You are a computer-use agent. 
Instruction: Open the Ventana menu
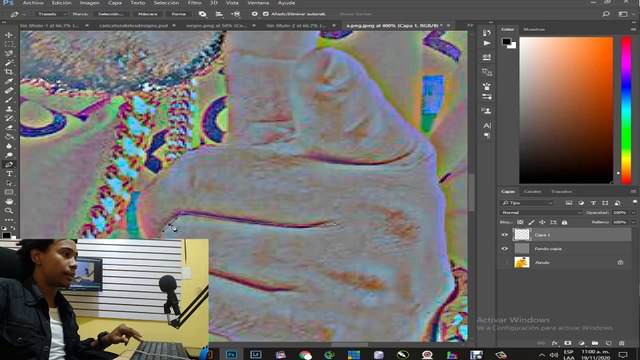click(x=258, y=3)
